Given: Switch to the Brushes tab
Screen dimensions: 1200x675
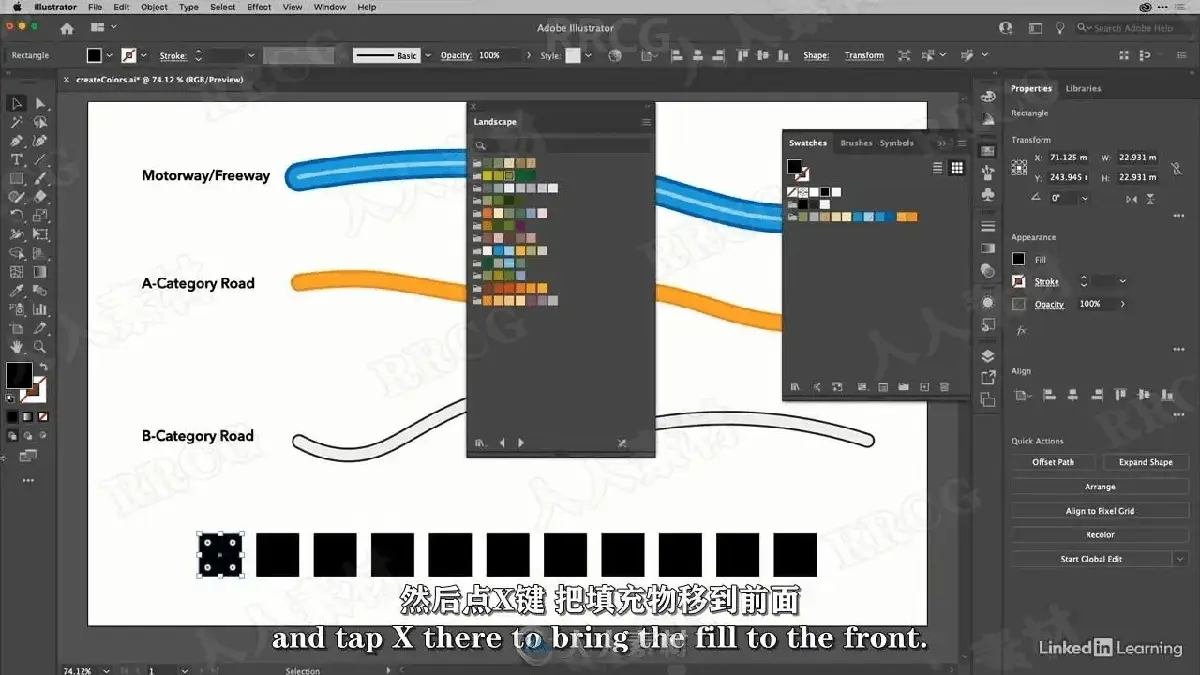Looking at the screenshot, I should [856, 143].
